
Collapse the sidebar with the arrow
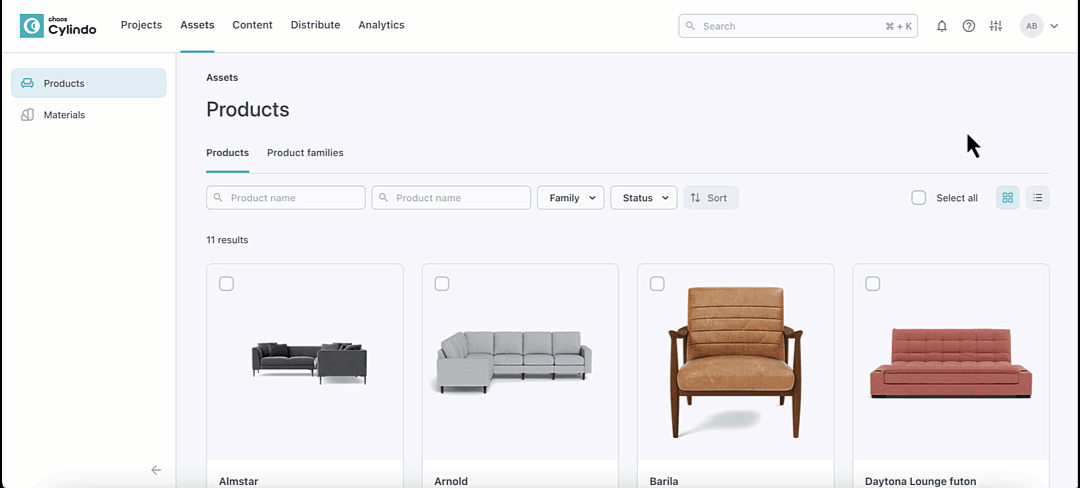(156, 470)
